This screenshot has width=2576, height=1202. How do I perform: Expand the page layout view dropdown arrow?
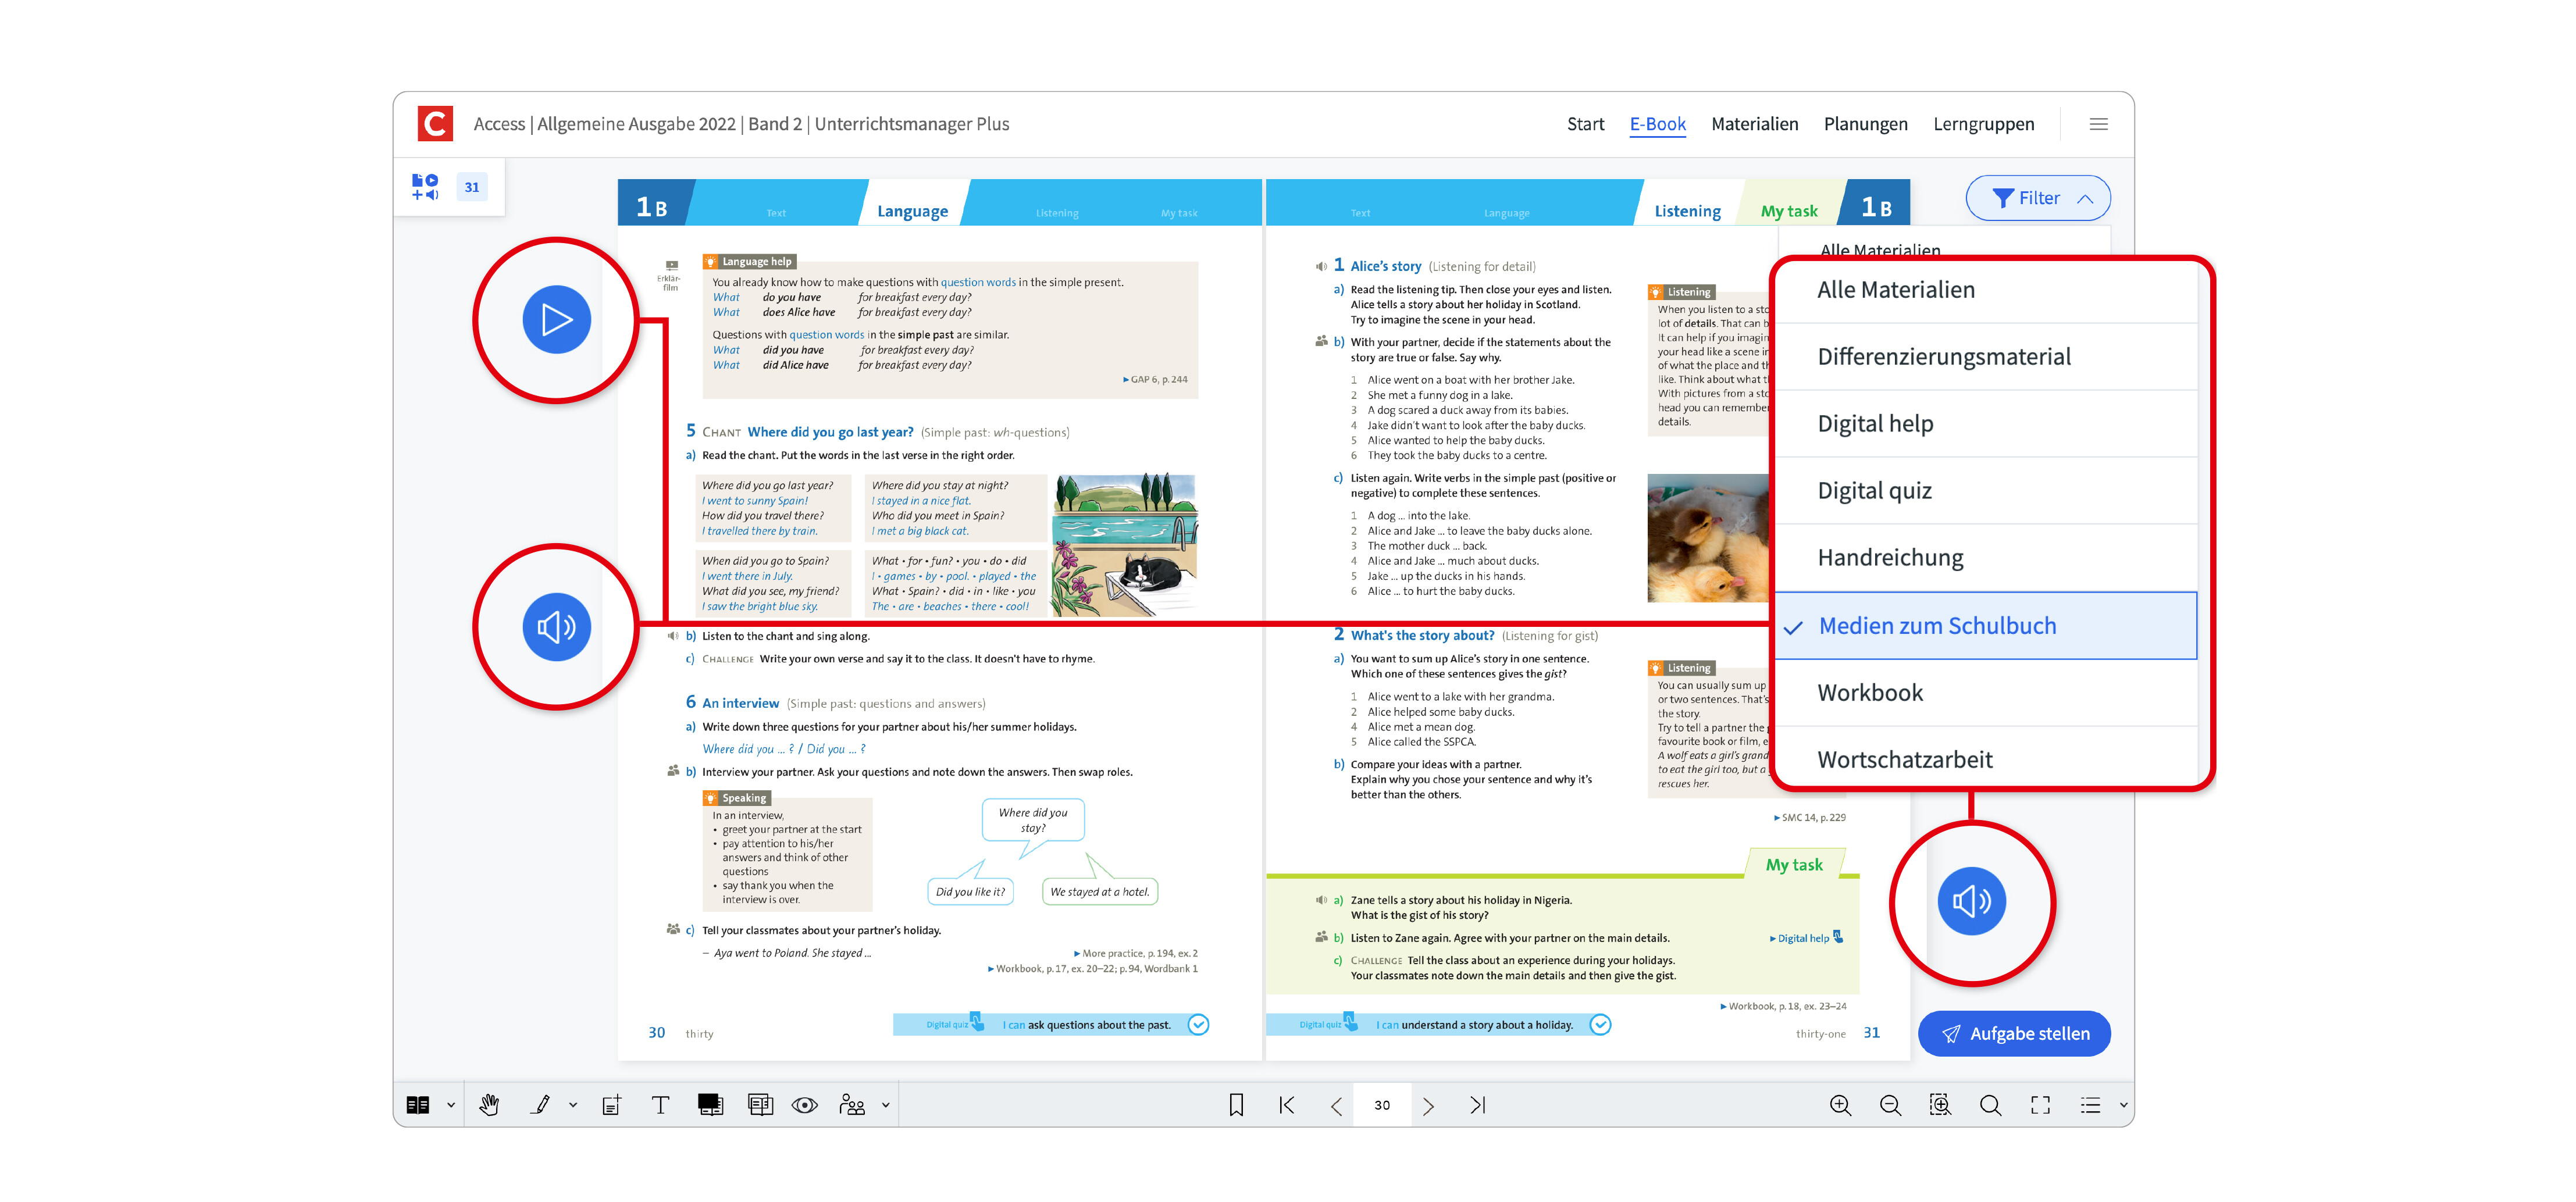[x=451, y=1105]
